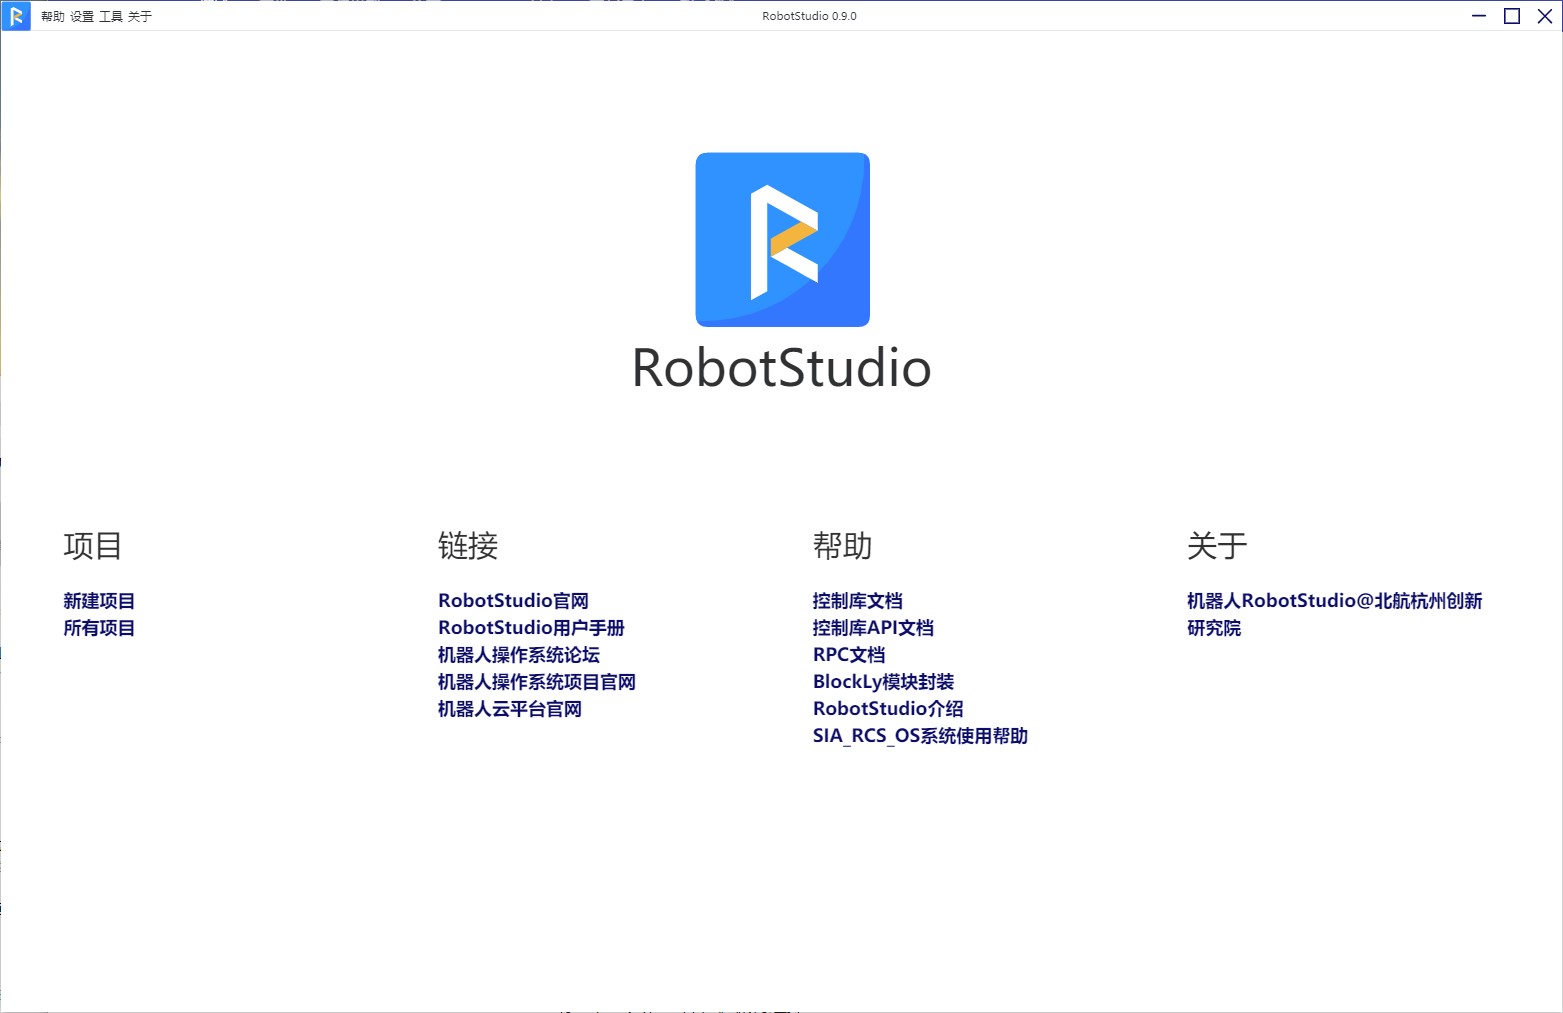Click the 关于 section heading above the about link
1563x1013 pixels.
[x=1217, y=546]
